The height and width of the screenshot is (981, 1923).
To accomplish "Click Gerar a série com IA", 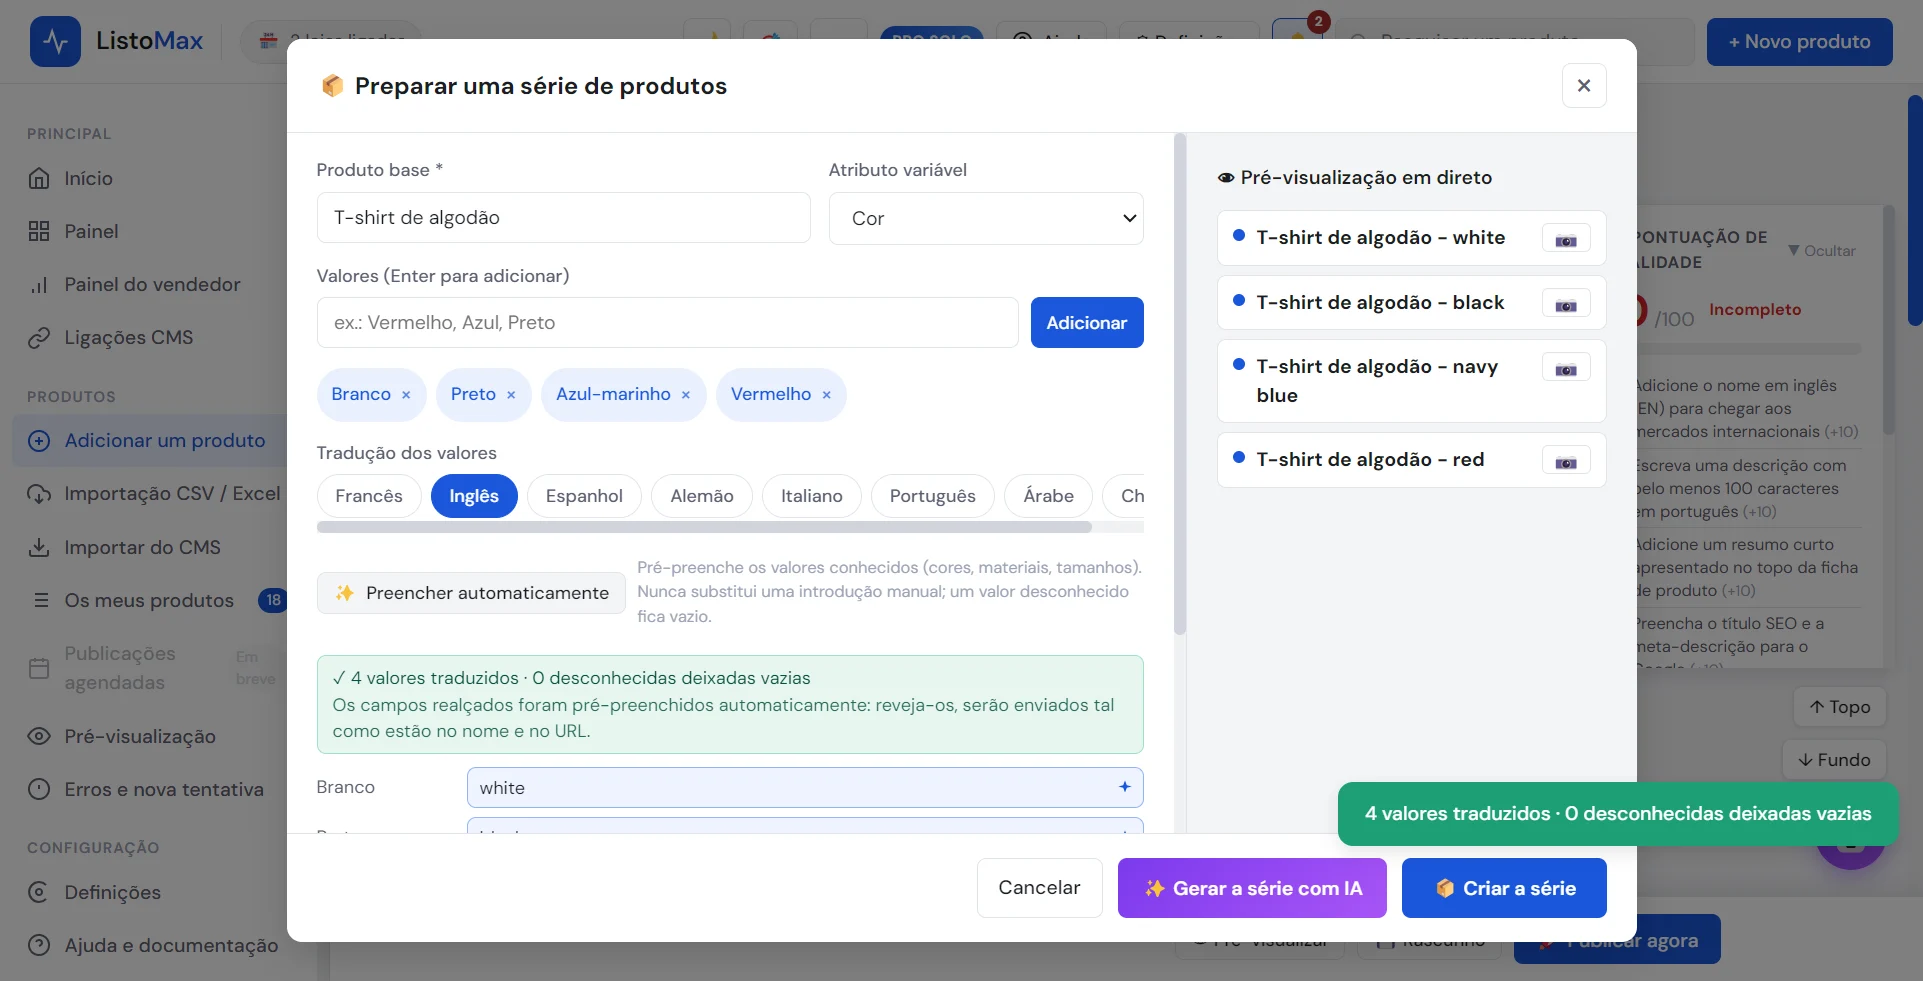I will click(1252, 888).
